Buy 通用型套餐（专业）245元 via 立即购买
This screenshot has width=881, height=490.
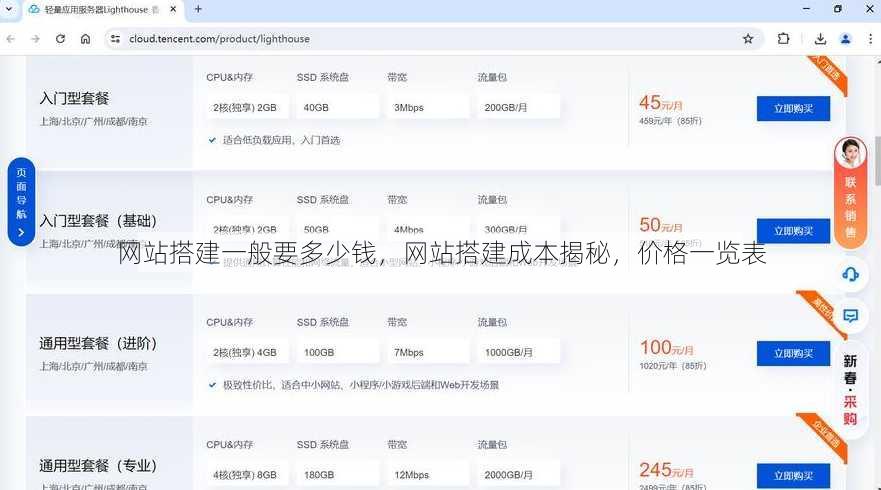point(793,476)
